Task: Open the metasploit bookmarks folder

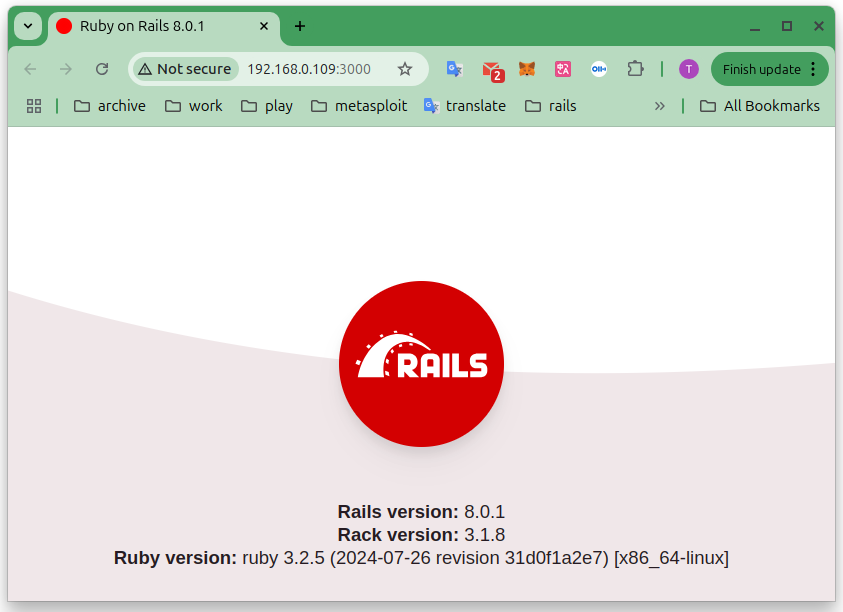Action: tap(359, 106)
